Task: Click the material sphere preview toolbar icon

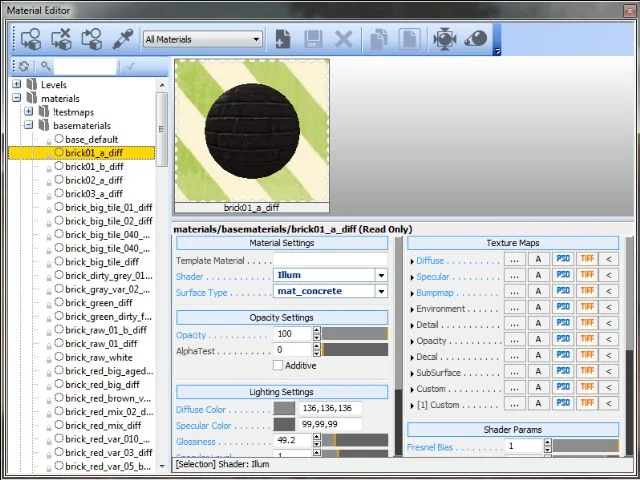Action: (476, 40)
